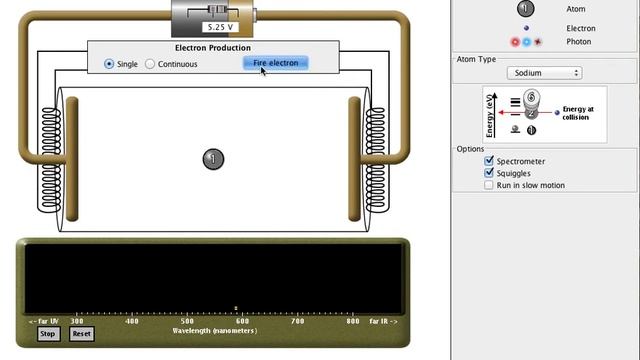Click the 'Energy at collision' label
640x360 pixels.
tap(578, 113)
